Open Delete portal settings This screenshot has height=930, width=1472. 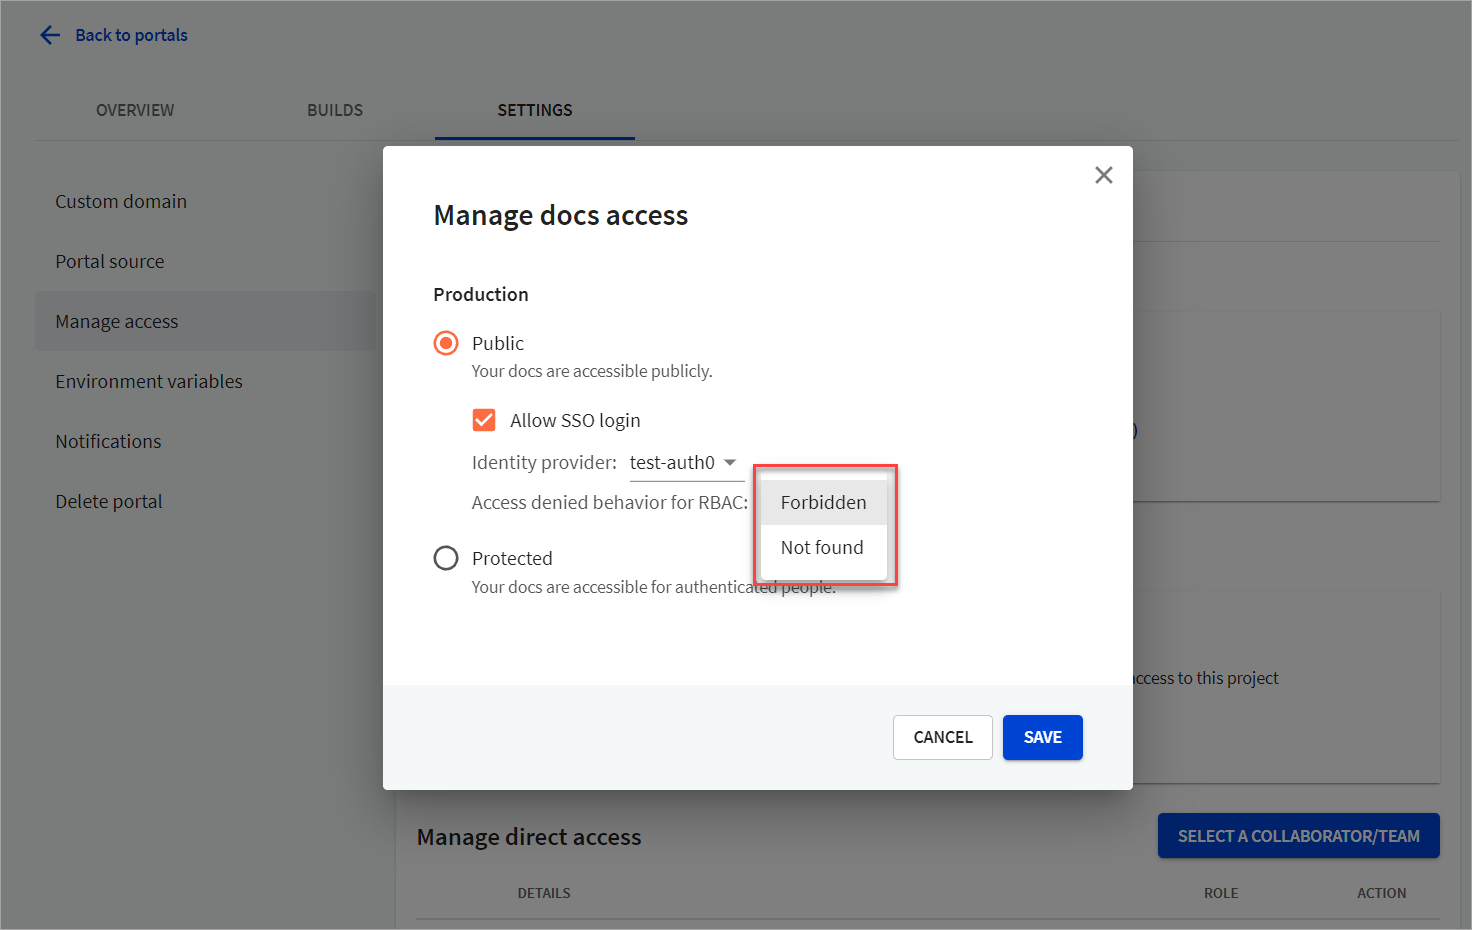coord(205,501)
